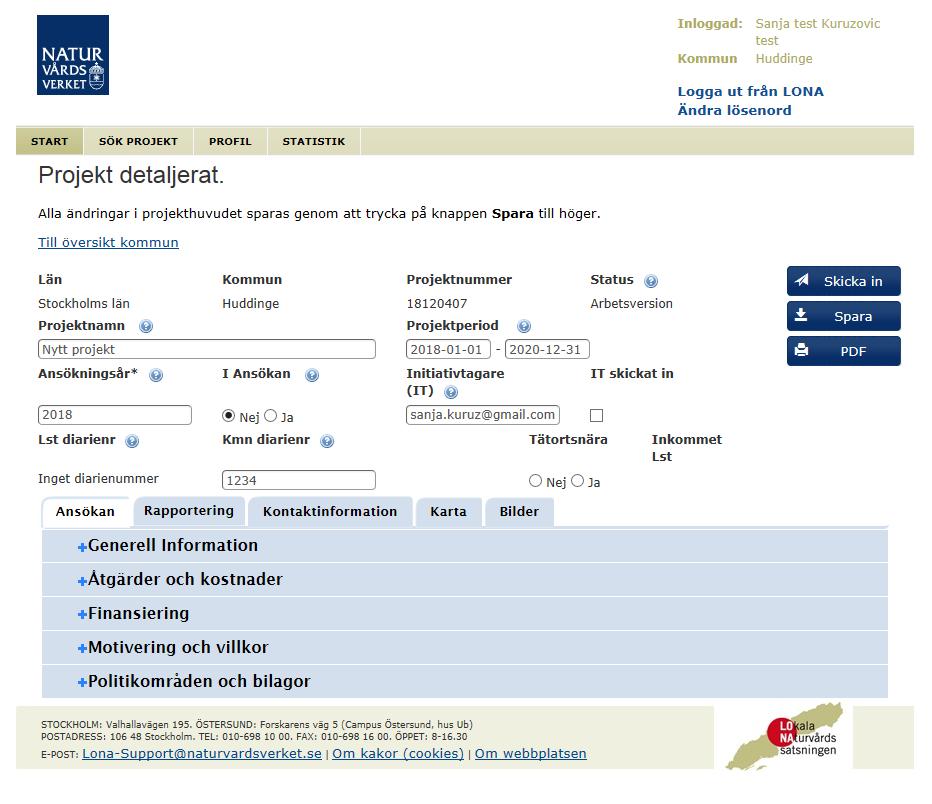The image size is (932, 804).
Task: Follow the Till översikt kommun link
Action: click(x=108, y=242)
